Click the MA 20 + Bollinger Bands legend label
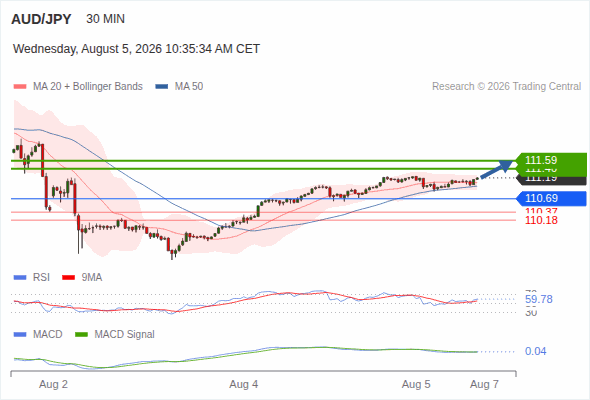Viewport: 590px width, 400px height. [88, 87]
